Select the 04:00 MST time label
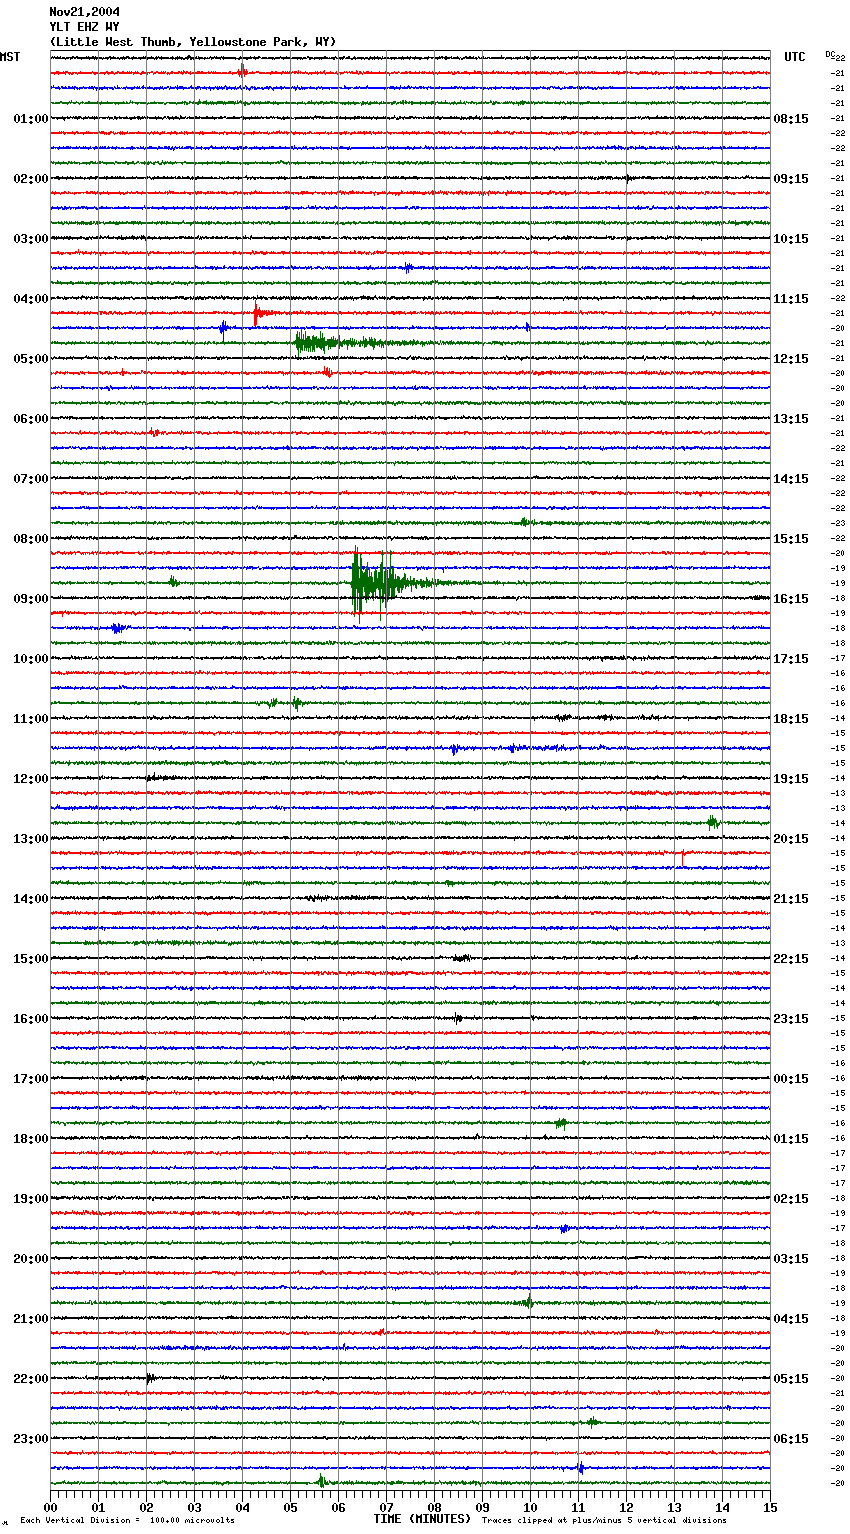This screenshot has width=850, height=1534. coord(31,299)
